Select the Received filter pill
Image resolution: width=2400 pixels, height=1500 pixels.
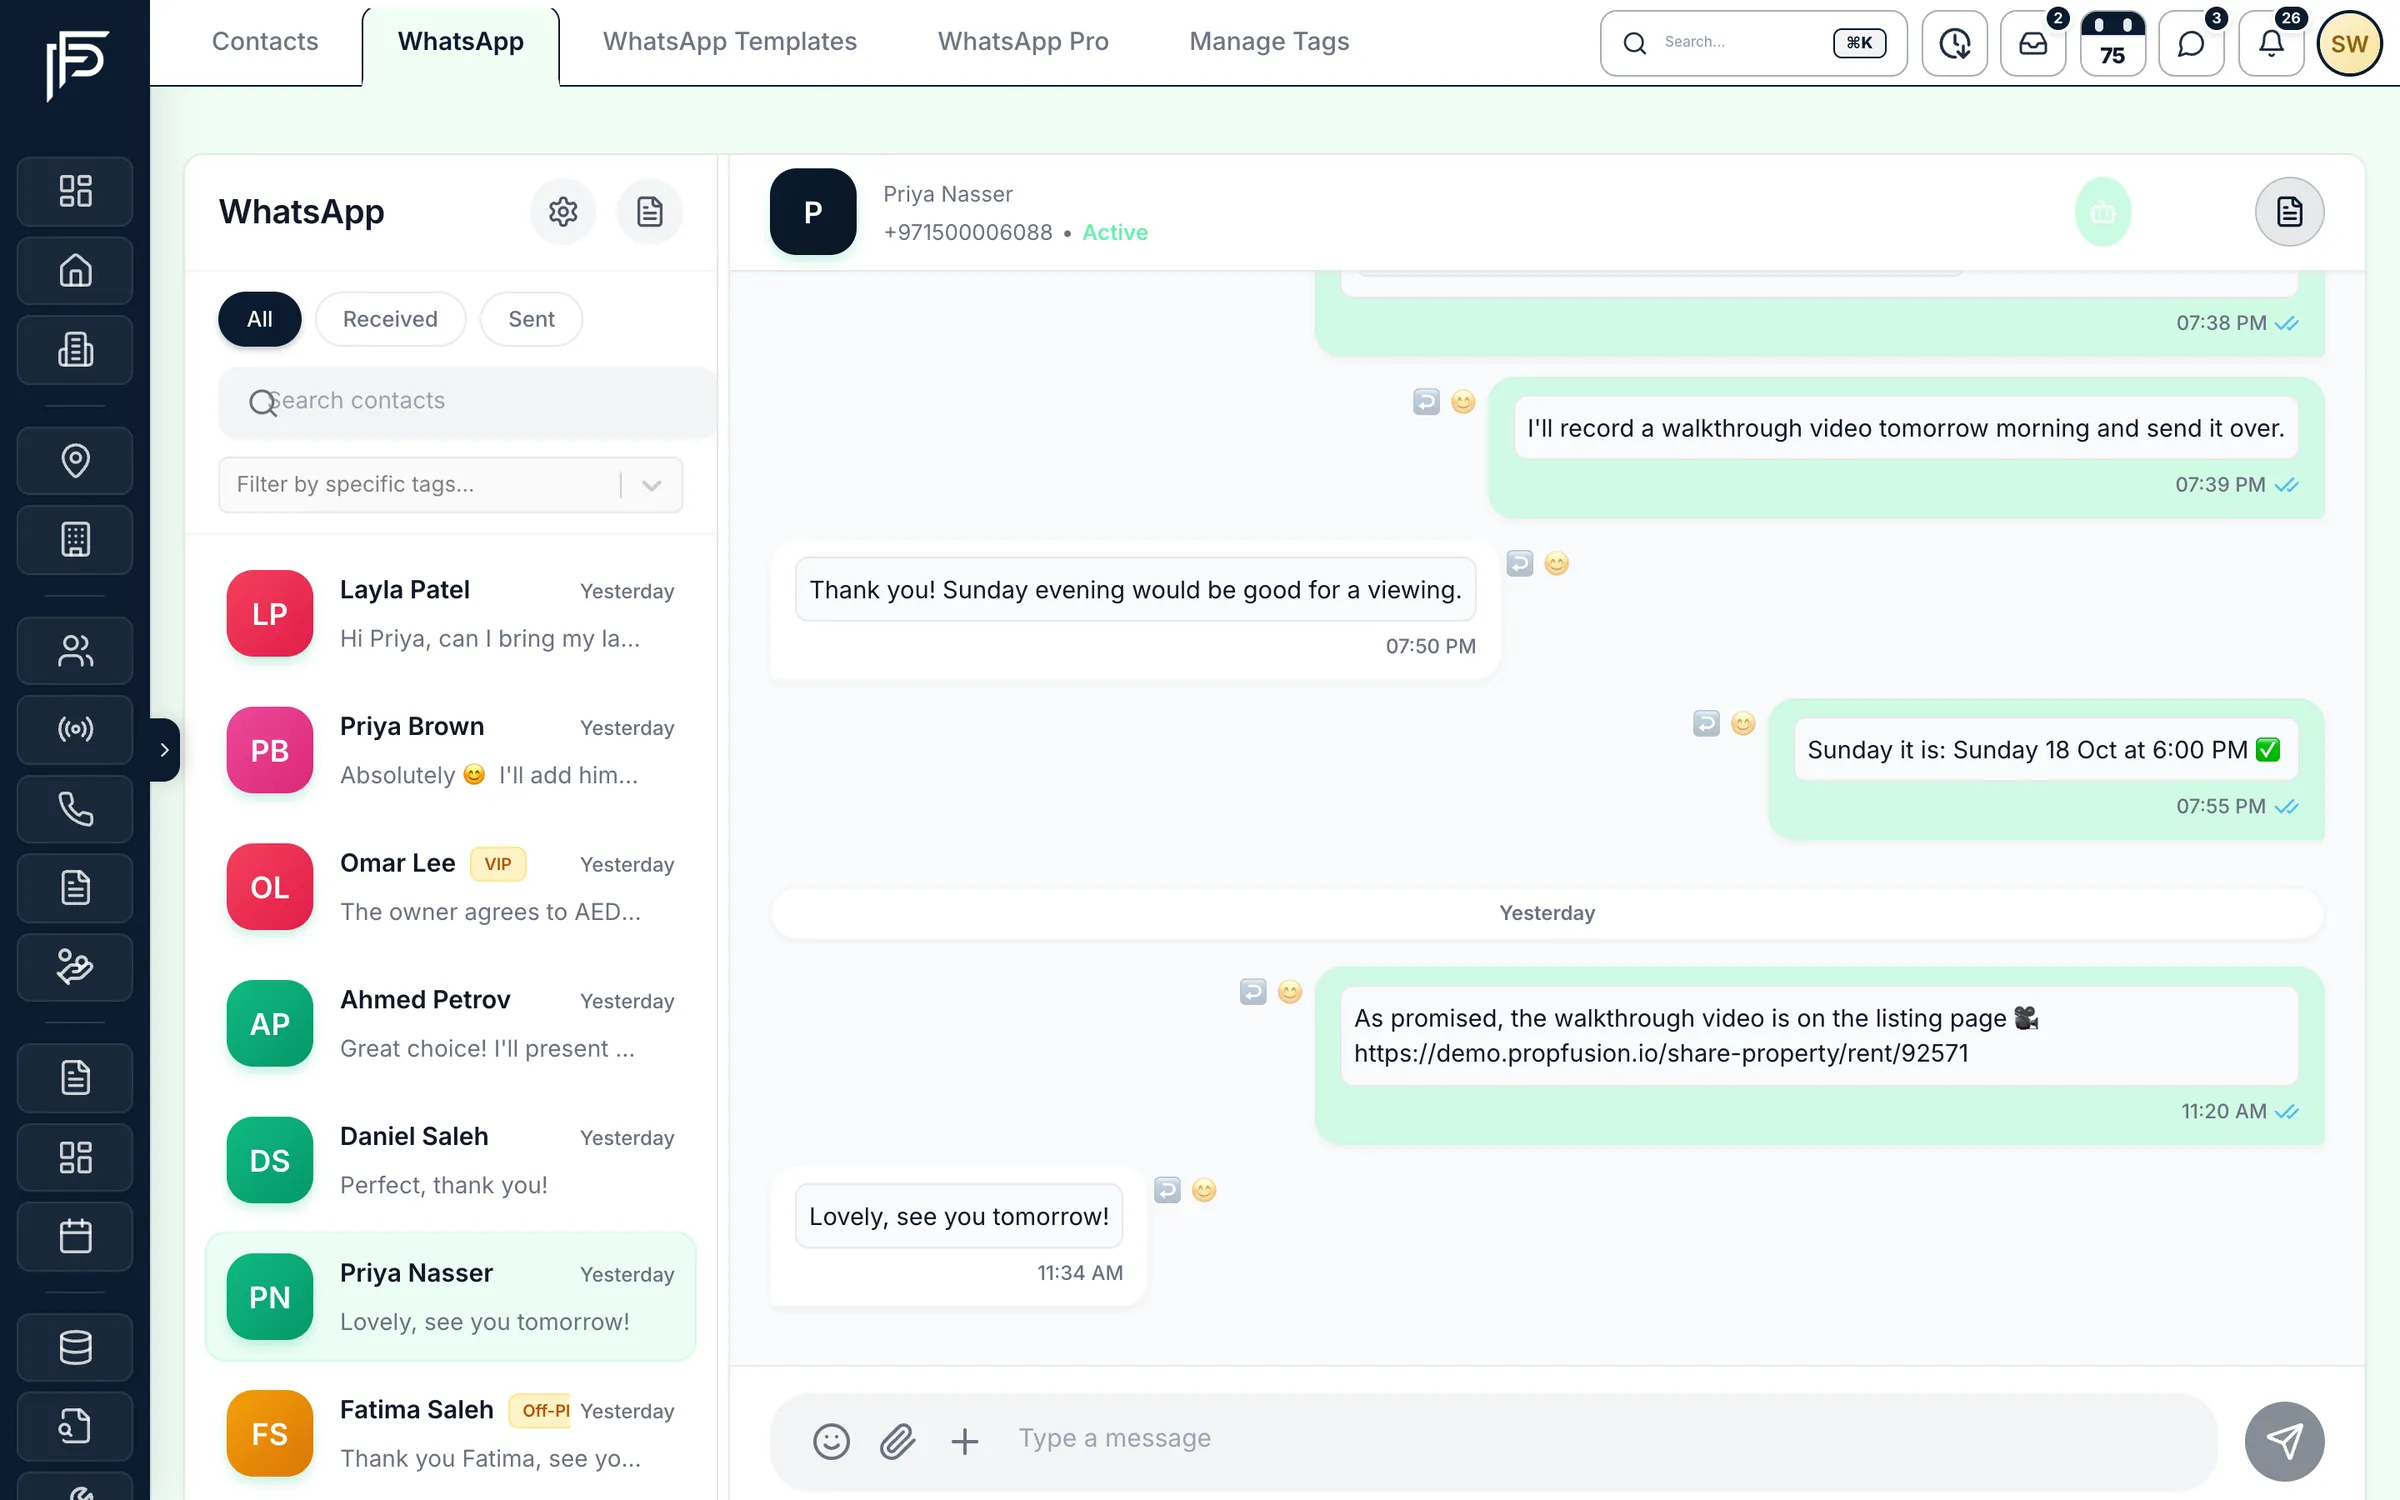[x=390, y=319]
